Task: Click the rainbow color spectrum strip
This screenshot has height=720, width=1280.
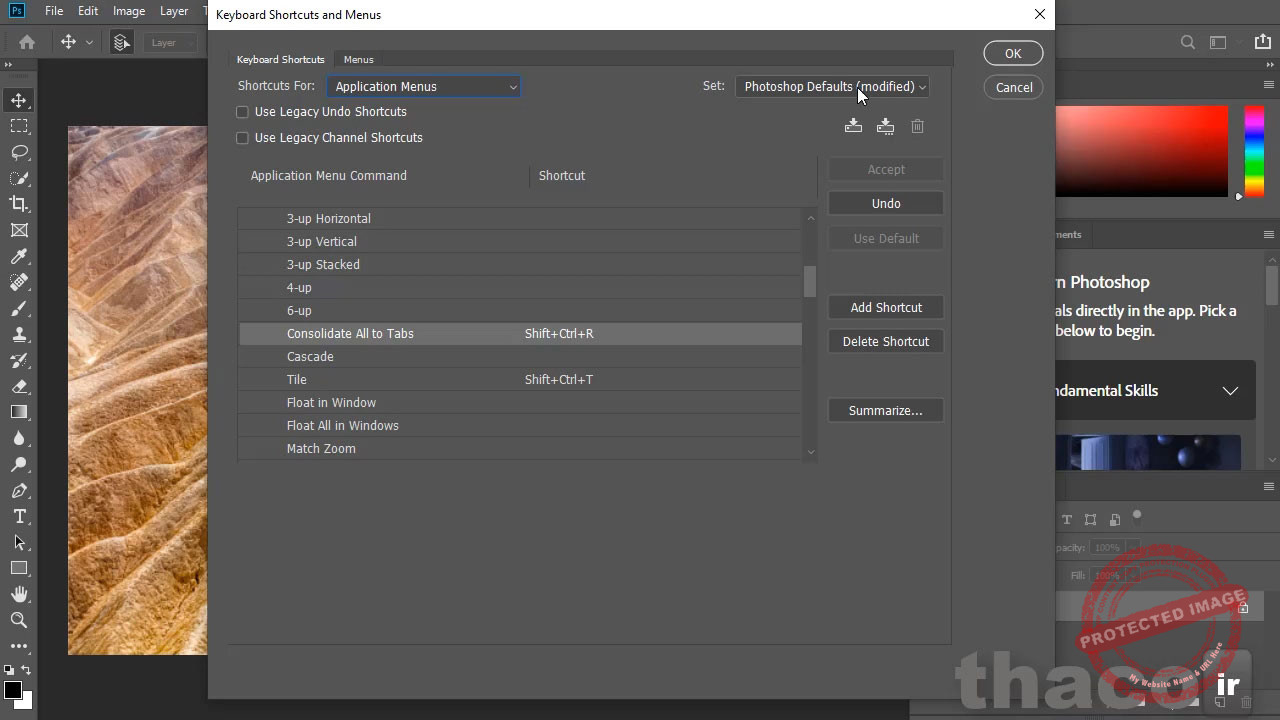Action: [1254, 150]
